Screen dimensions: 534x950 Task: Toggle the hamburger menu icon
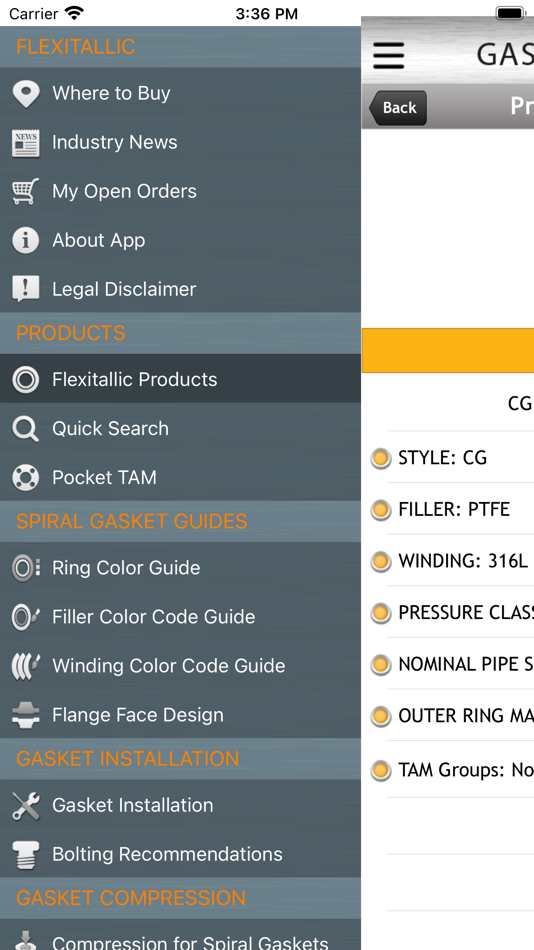(389, 56)
